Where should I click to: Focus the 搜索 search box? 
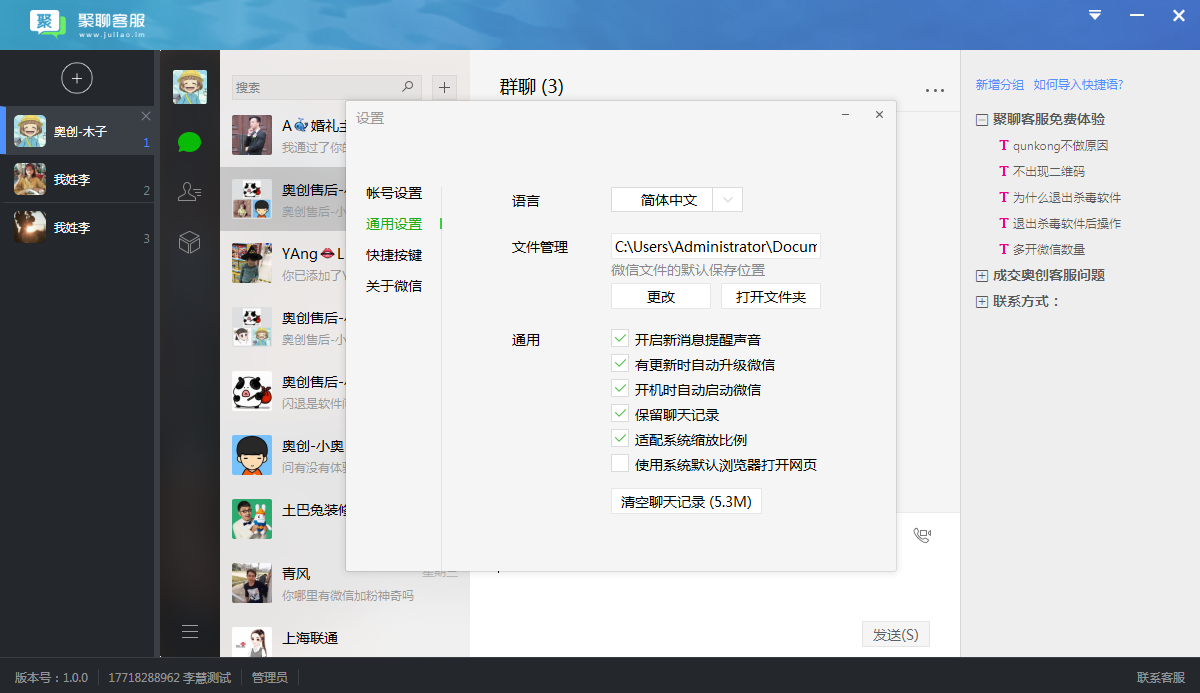tap(327, 88)
